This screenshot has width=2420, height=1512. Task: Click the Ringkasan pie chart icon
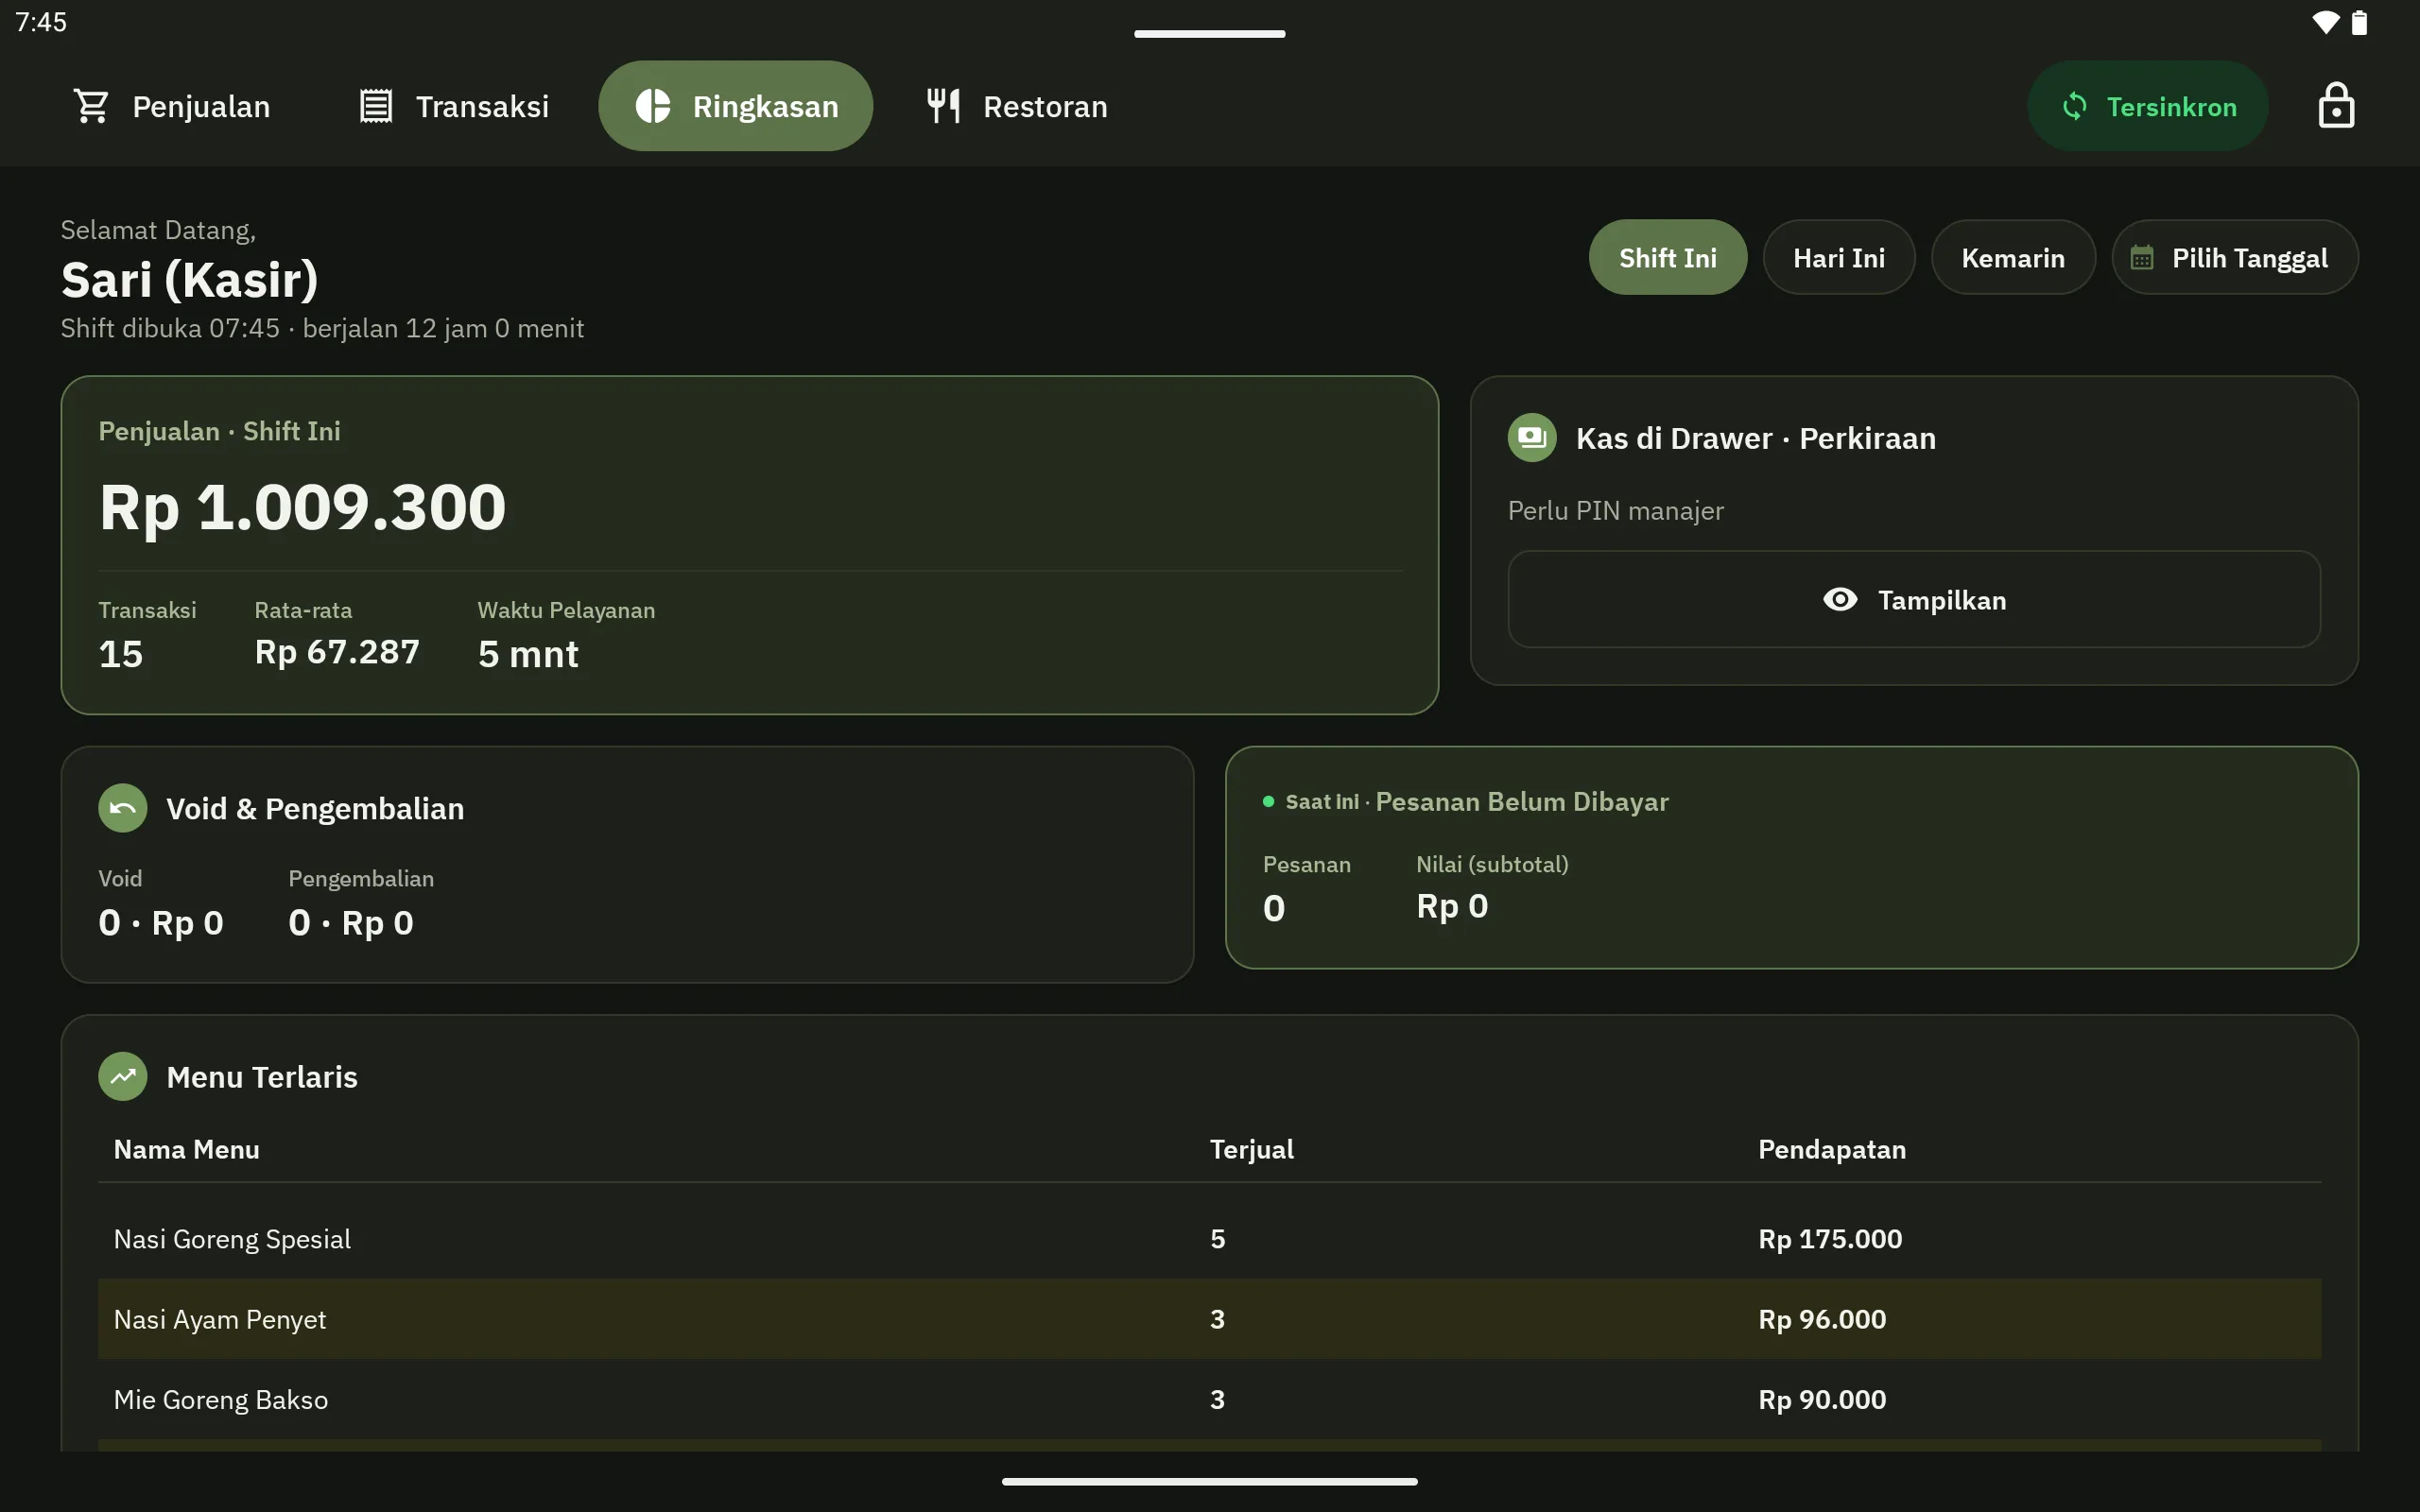(x=653, y=106)
